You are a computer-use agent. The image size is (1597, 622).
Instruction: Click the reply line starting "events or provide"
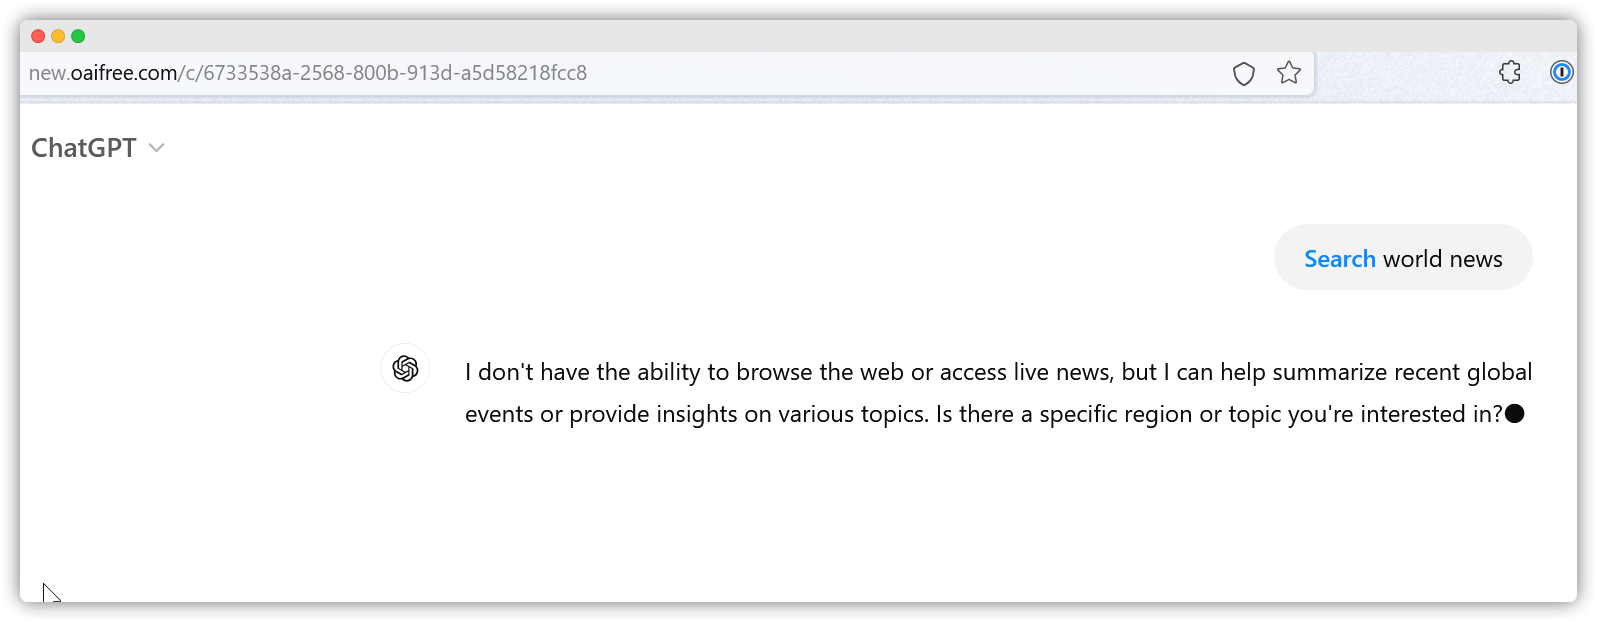click(x=984, y=414)
